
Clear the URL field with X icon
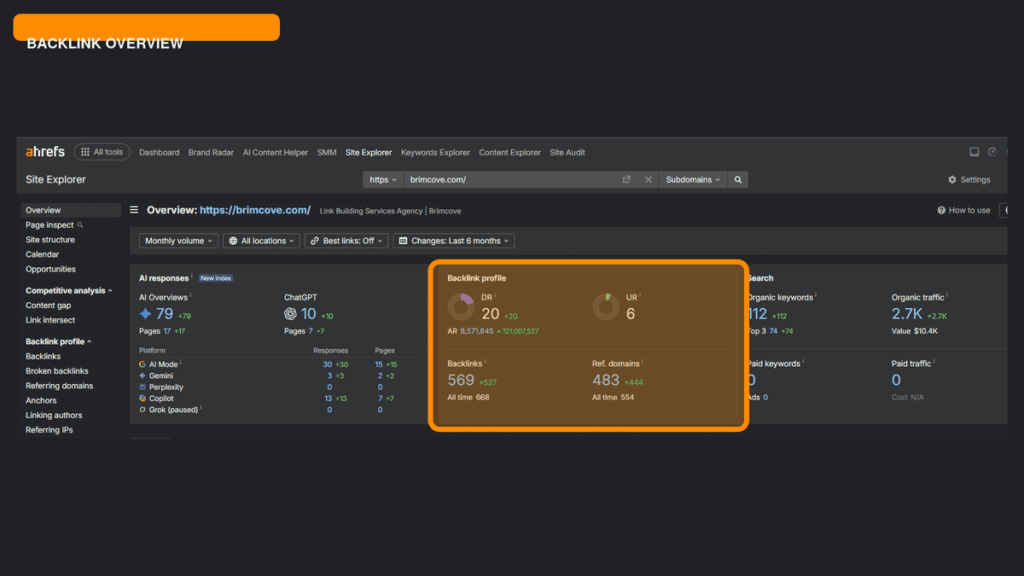tap(648, 180)
